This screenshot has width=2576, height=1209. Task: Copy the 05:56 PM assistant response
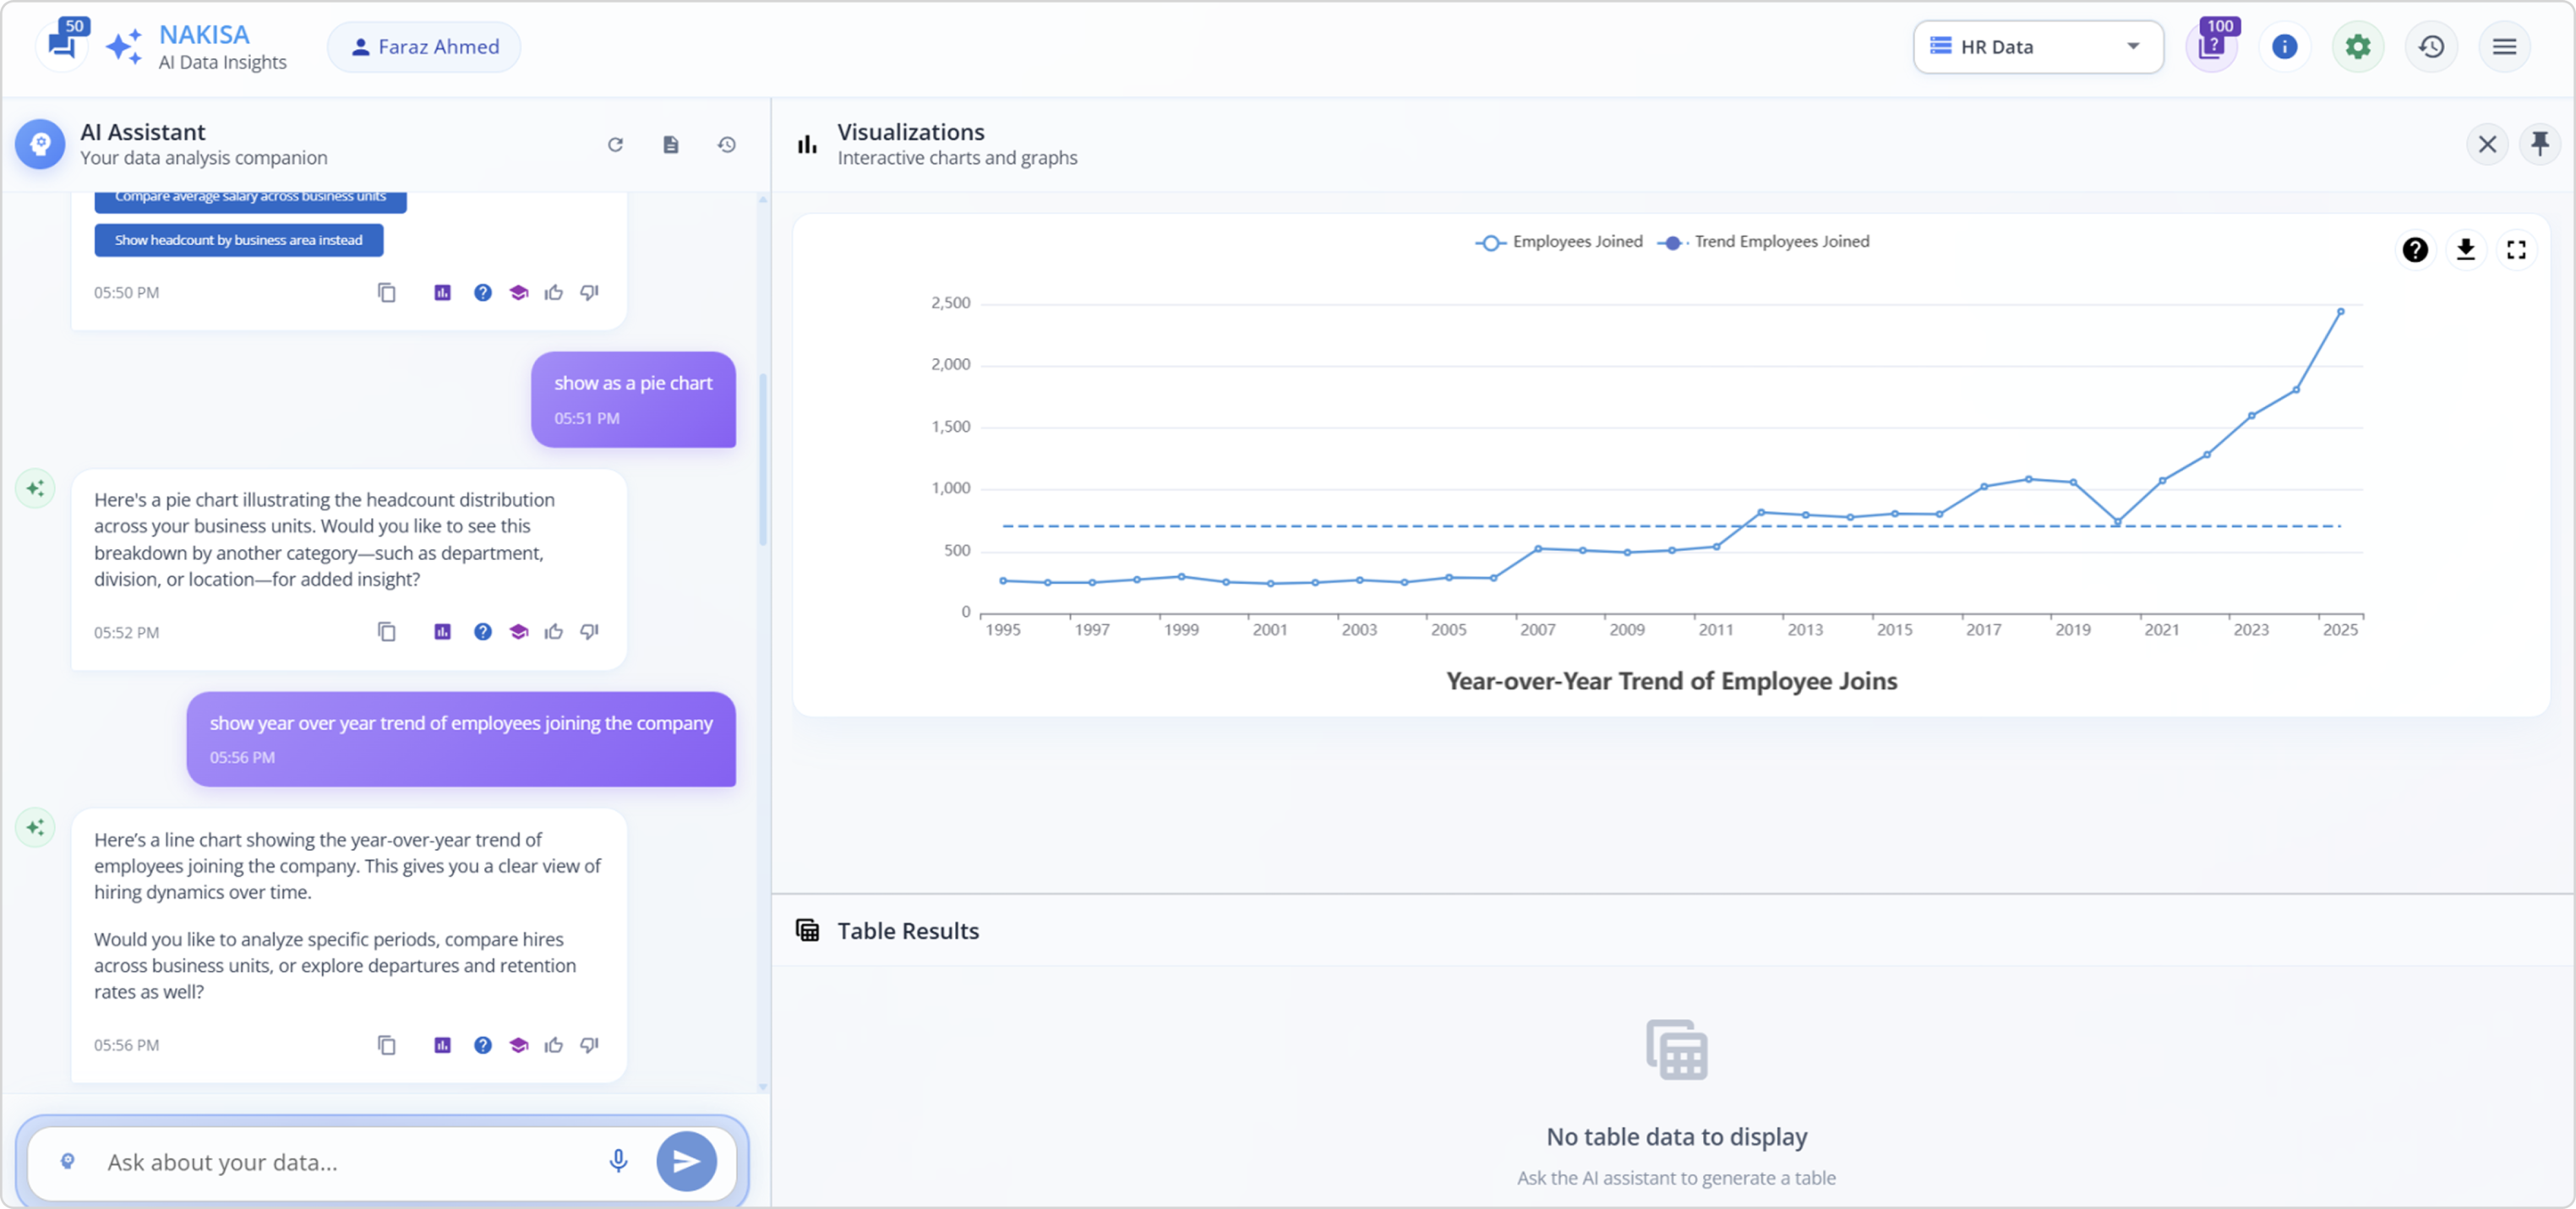[x=387, y=1045]
